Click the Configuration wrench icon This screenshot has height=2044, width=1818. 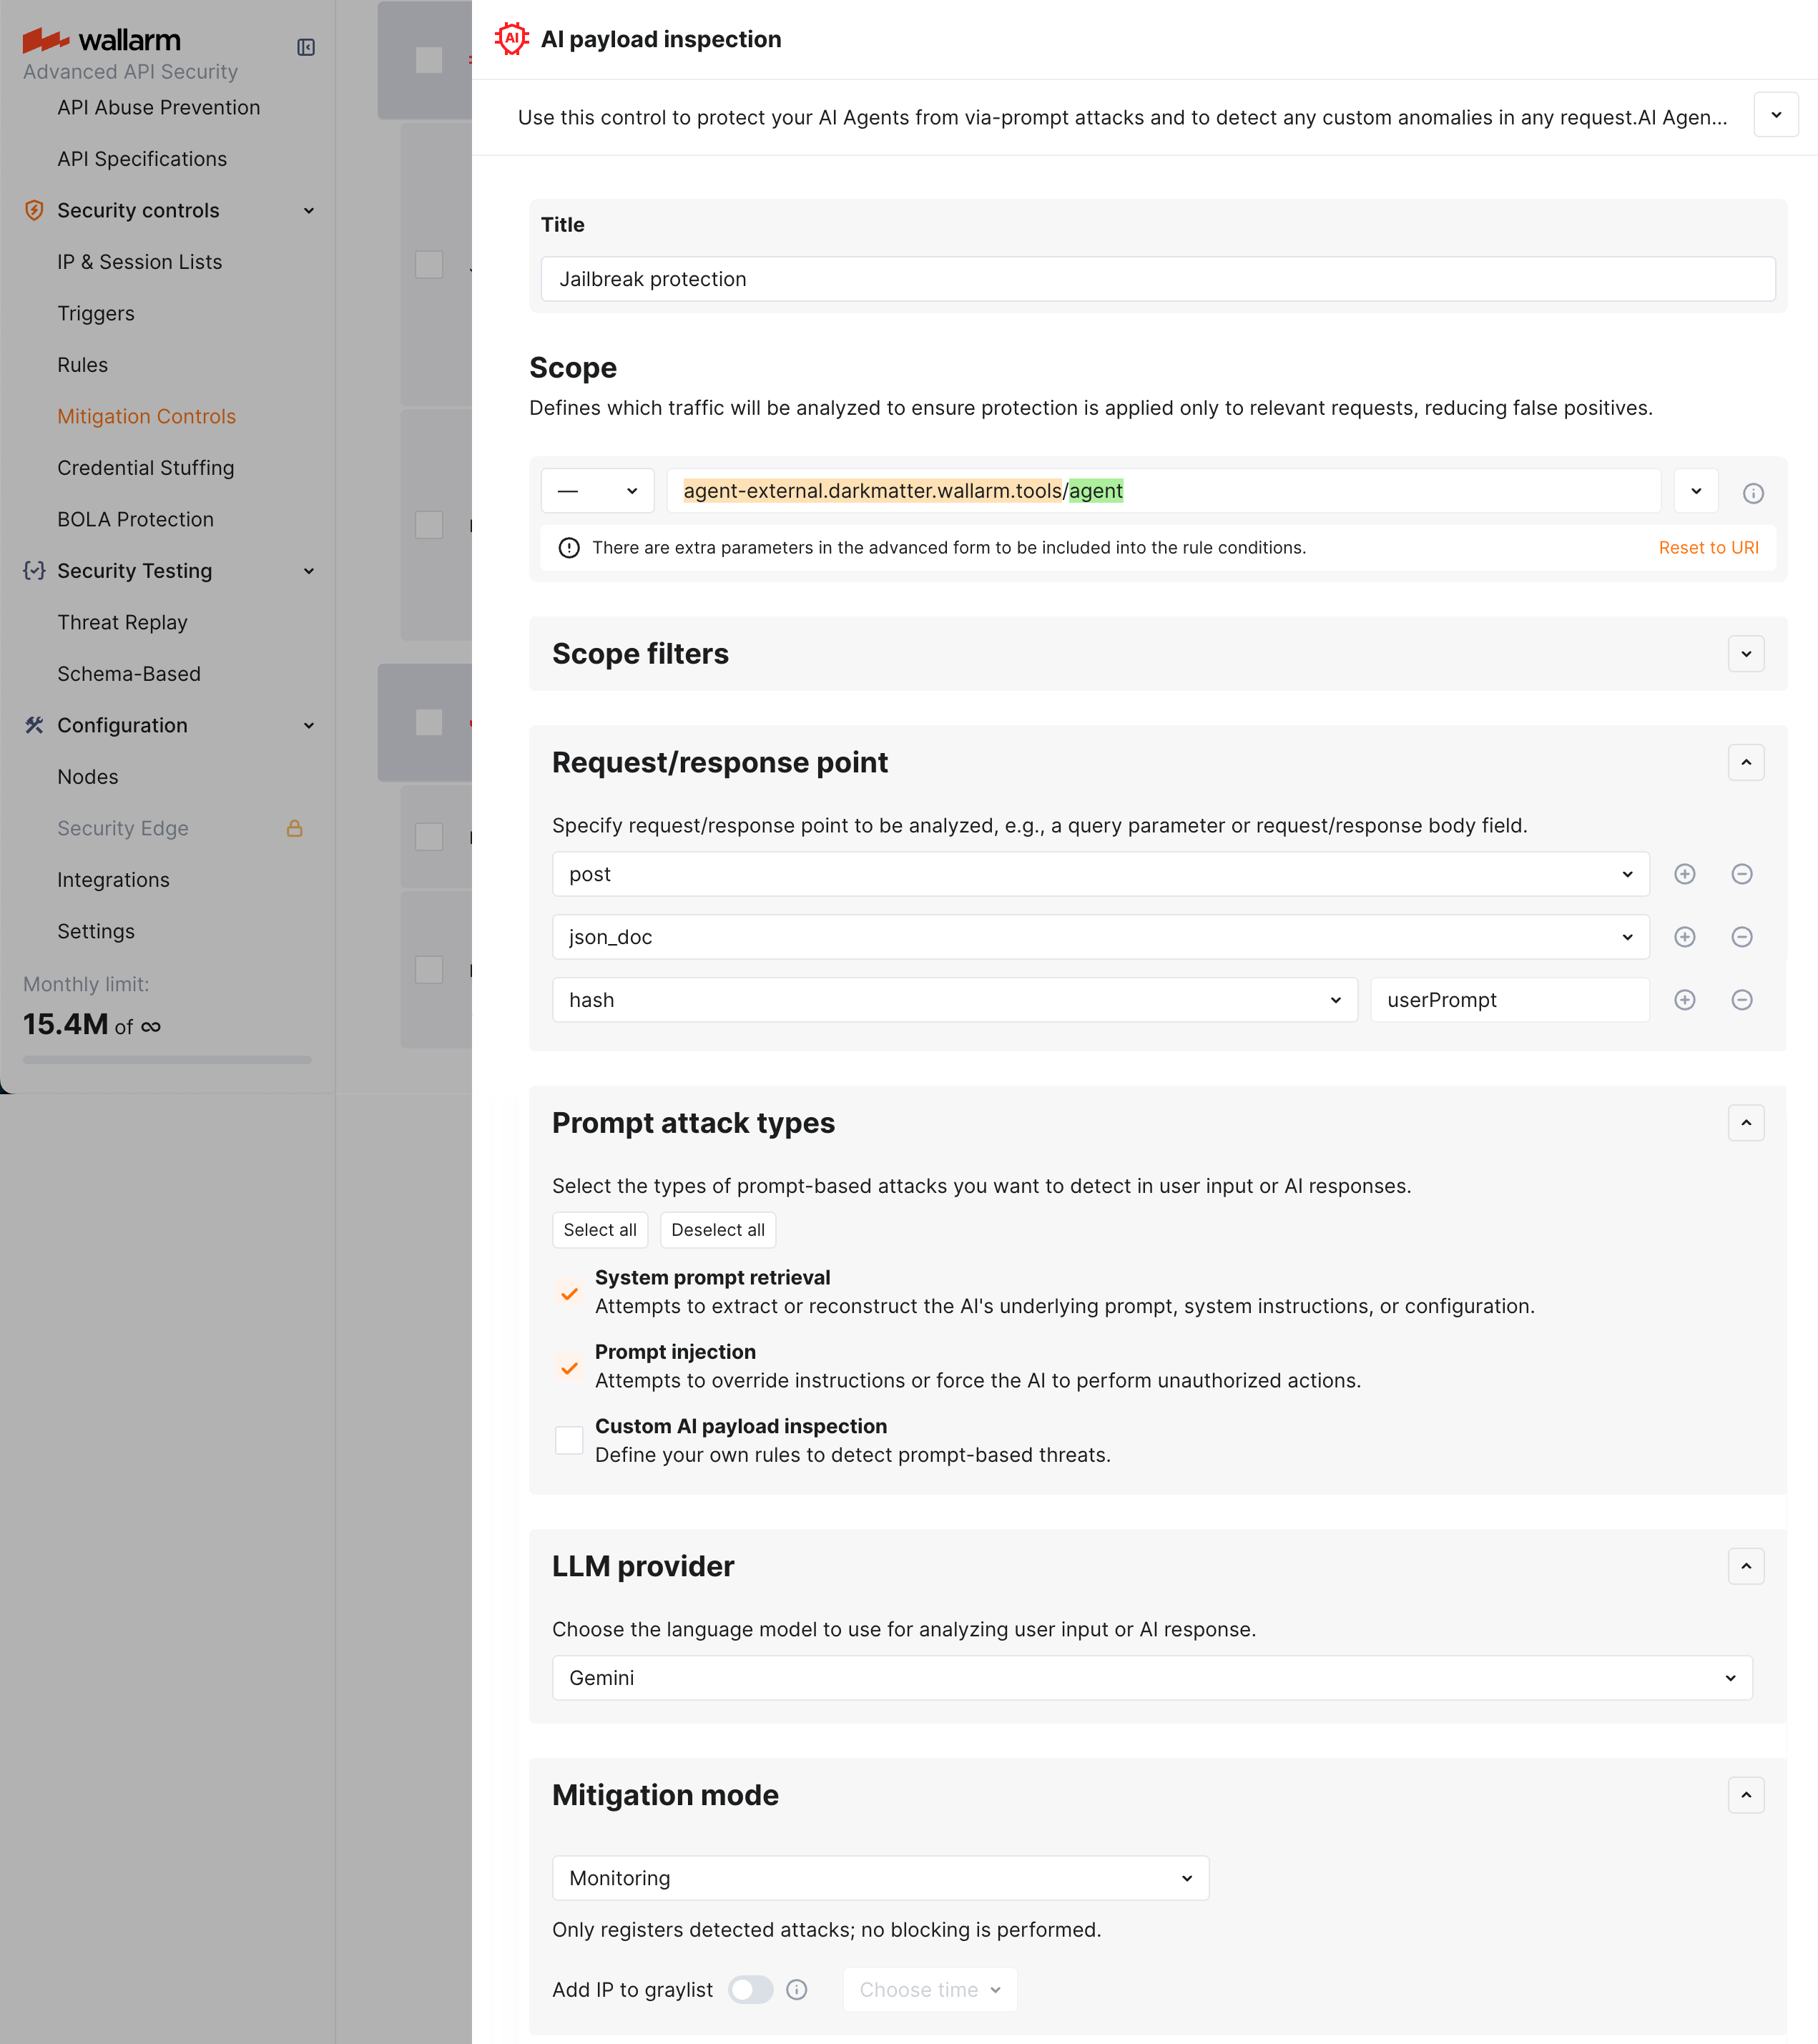click(34, 725)
